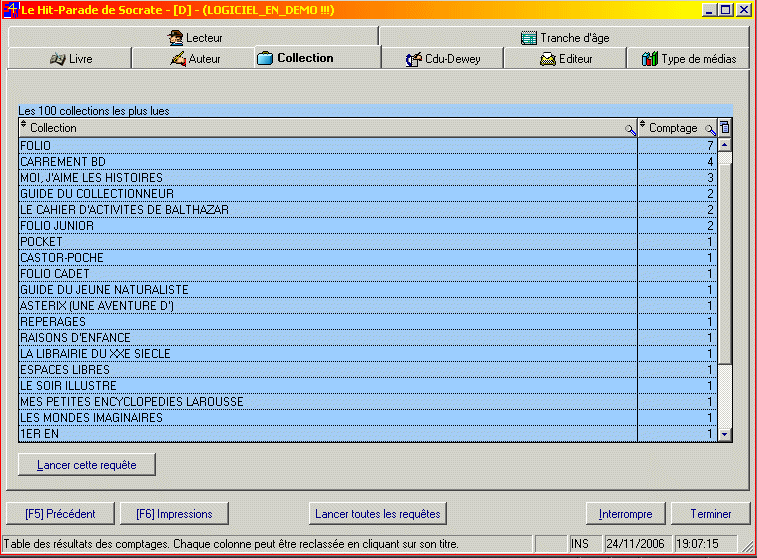Click the [F5] Précédent button

pyautogui.click(x=60, y=514)
